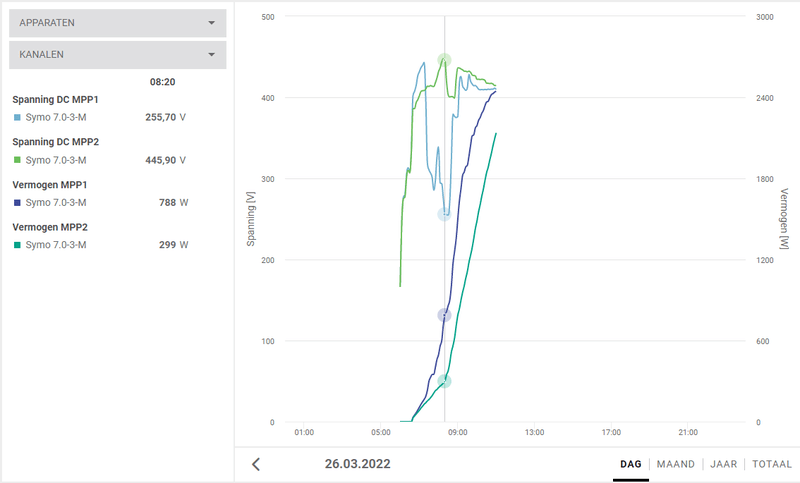
Task: Click the dark blue data point marker
Action: click(x=444, y=315)
